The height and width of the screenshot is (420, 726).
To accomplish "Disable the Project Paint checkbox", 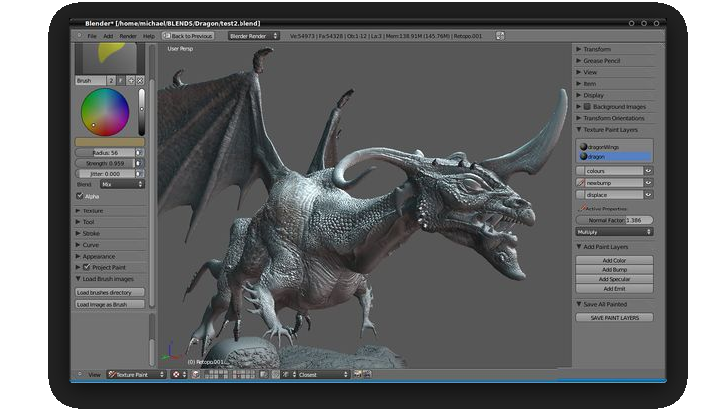I will [86, 267].
